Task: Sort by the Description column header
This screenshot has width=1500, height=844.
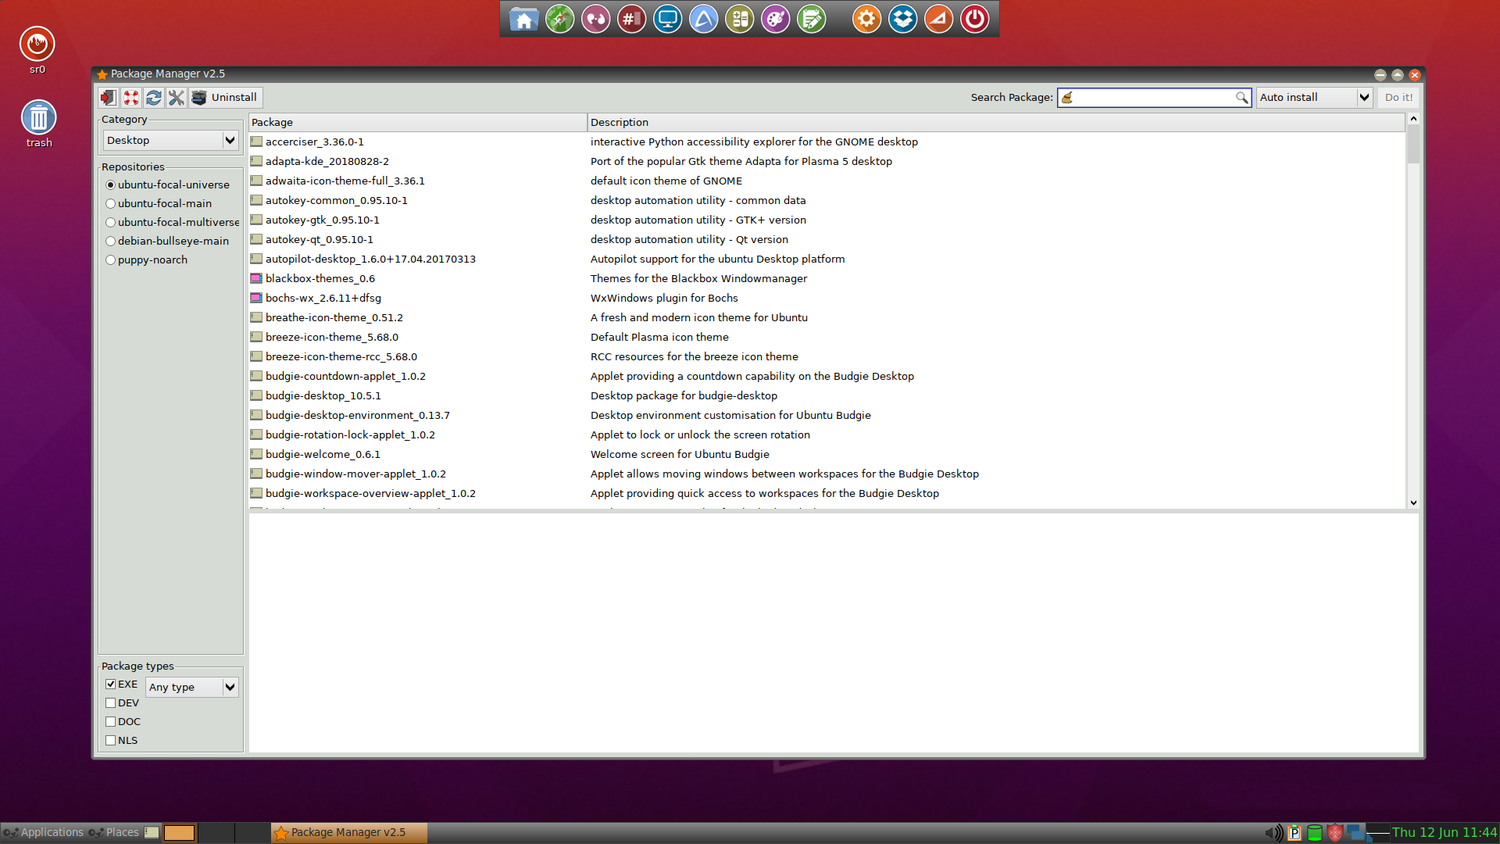Action: point(995,122)
